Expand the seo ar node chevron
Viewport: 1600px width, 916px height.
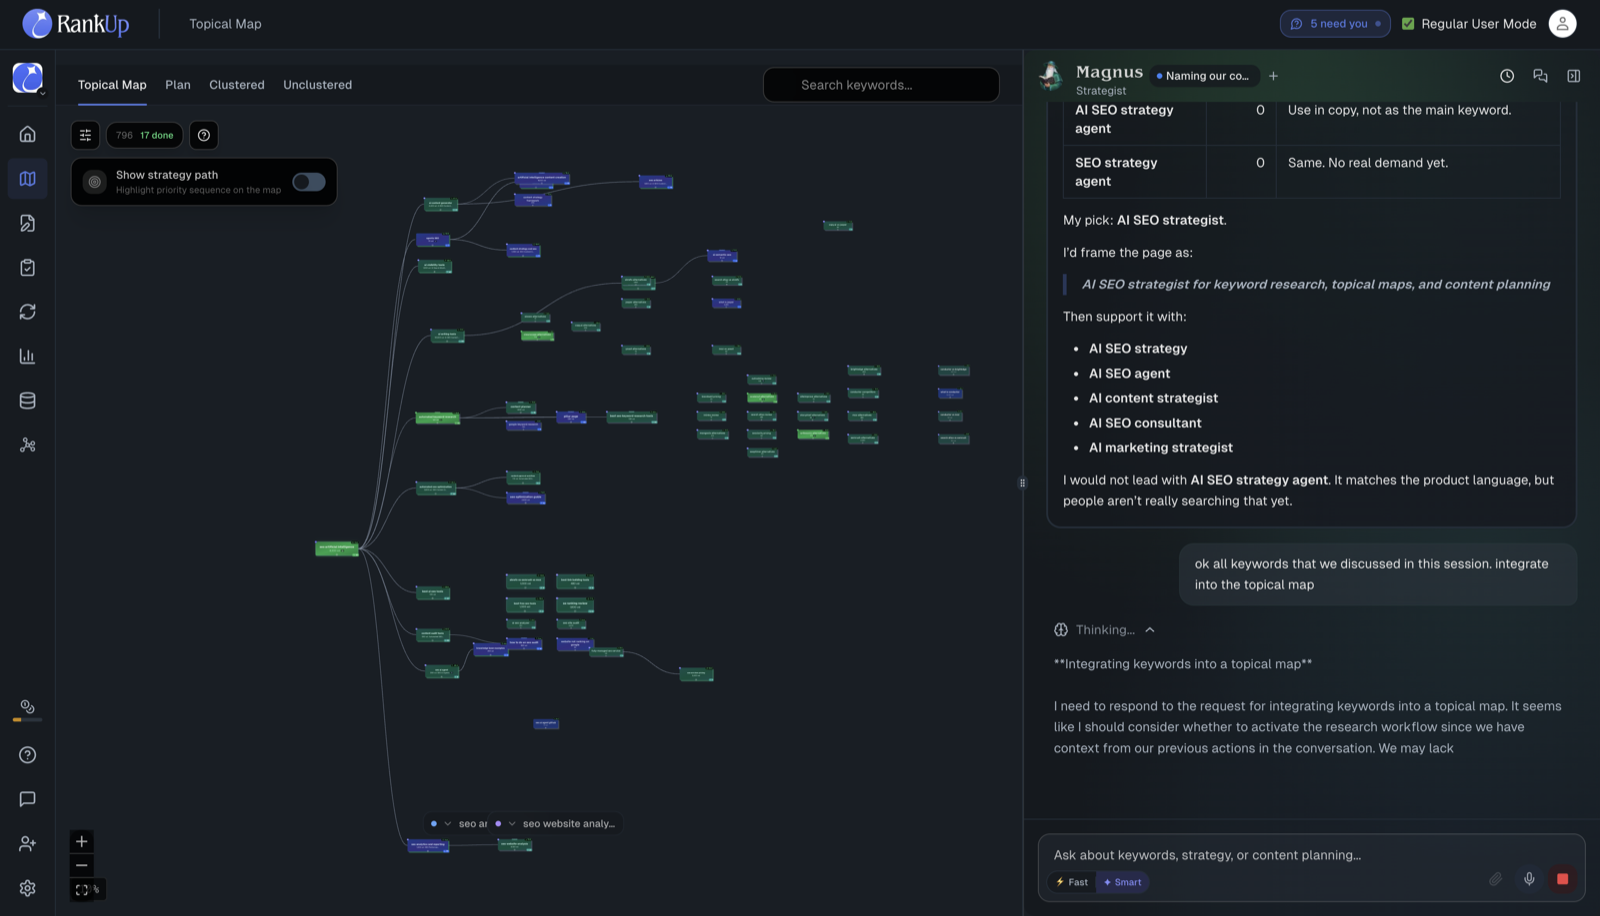point(447,824)
